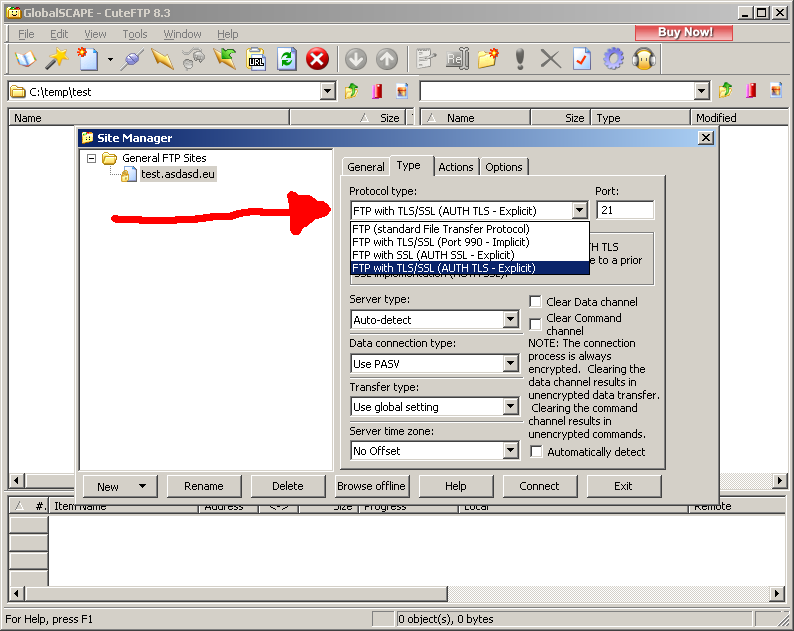This screenshot has width=794, height=631.
Task: Click remote pane page icon after the bookmark
Action: pos(776,91)
